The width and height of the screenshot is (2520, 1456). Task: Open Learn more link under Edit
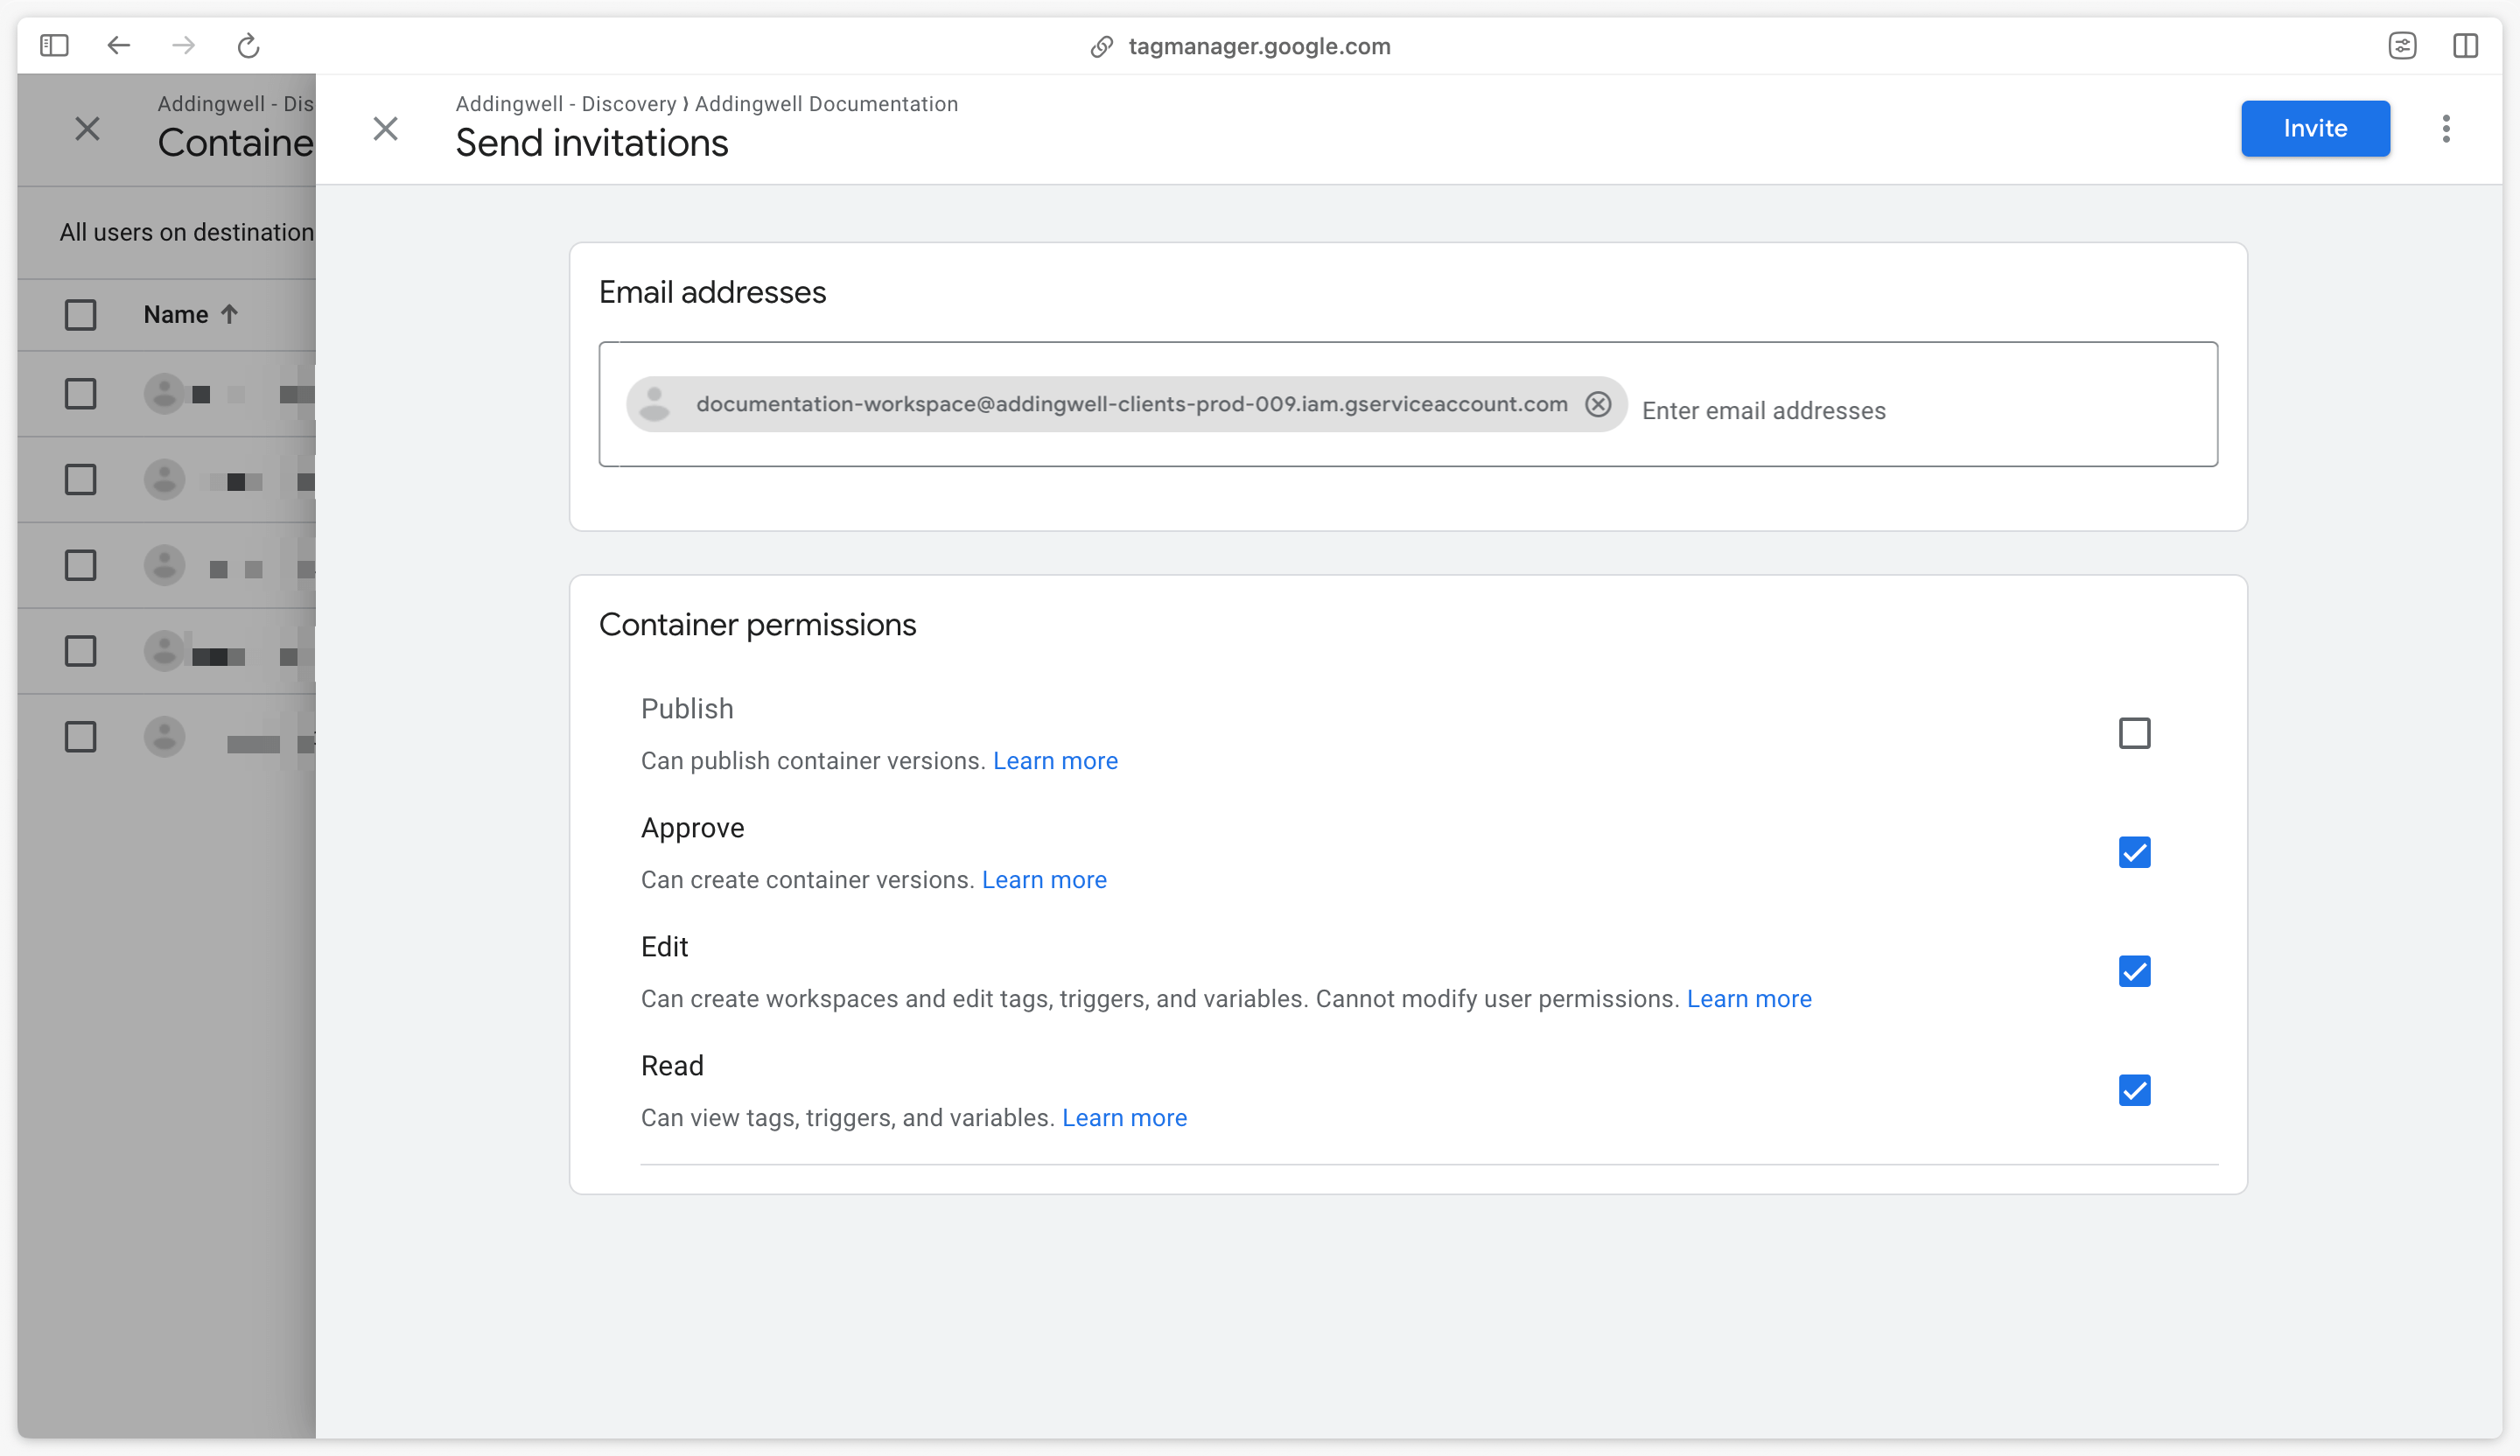[x=1749, y=999]
